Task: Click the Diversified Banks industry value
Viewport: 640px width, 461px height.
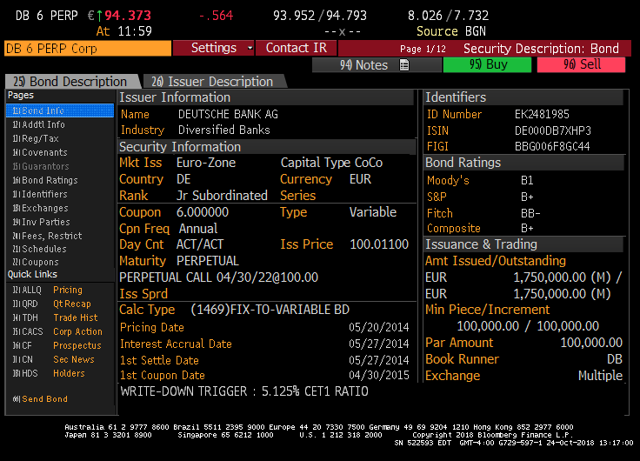Action: [224, 130]
